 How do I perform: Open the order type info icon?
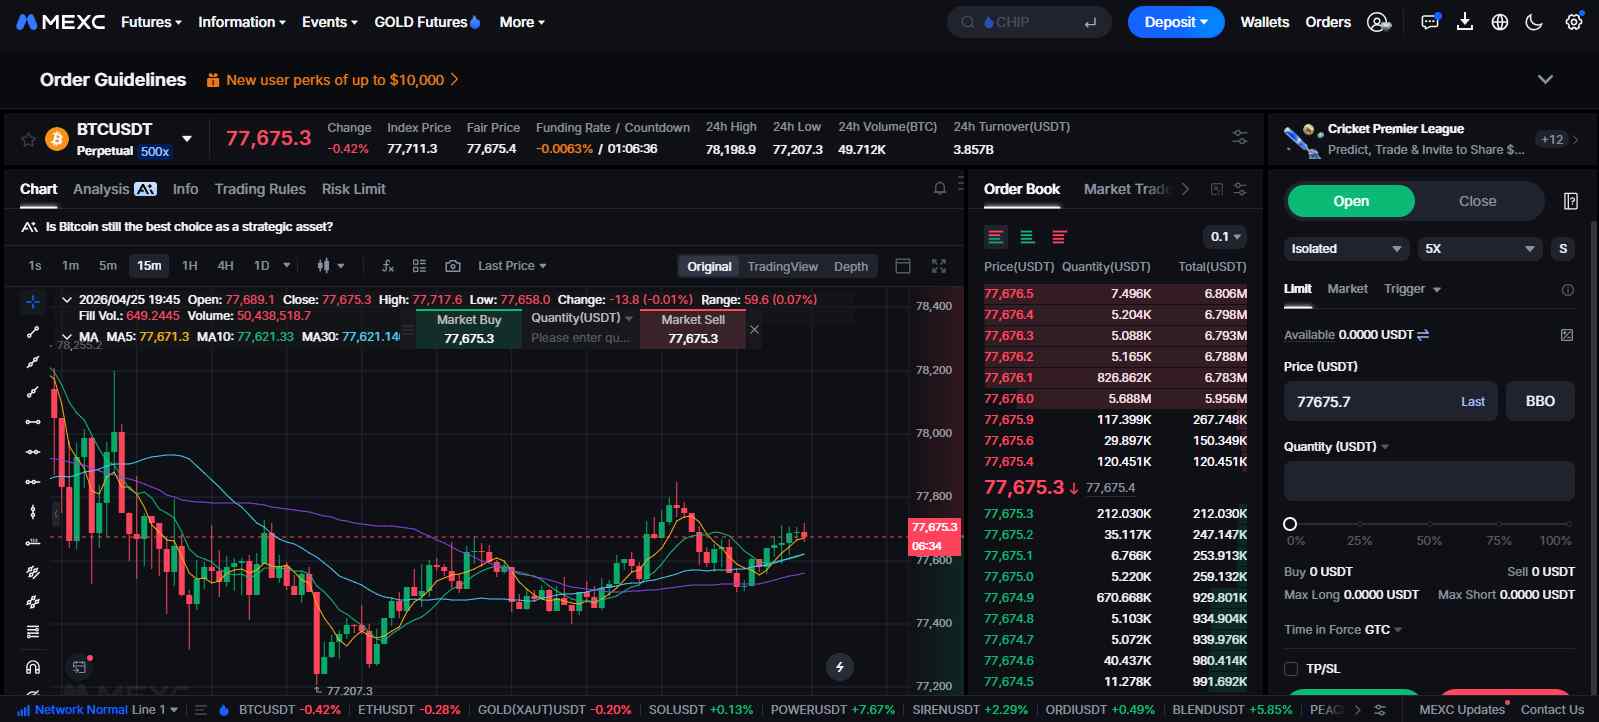tap(1568, 290)
